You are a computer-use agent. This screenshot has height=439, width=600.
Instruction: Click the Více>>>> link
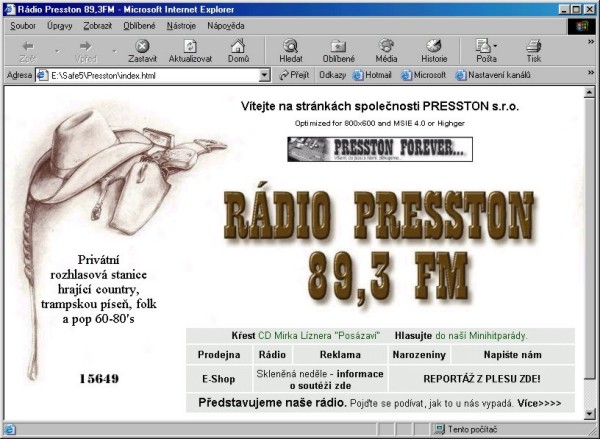(539, 403)
